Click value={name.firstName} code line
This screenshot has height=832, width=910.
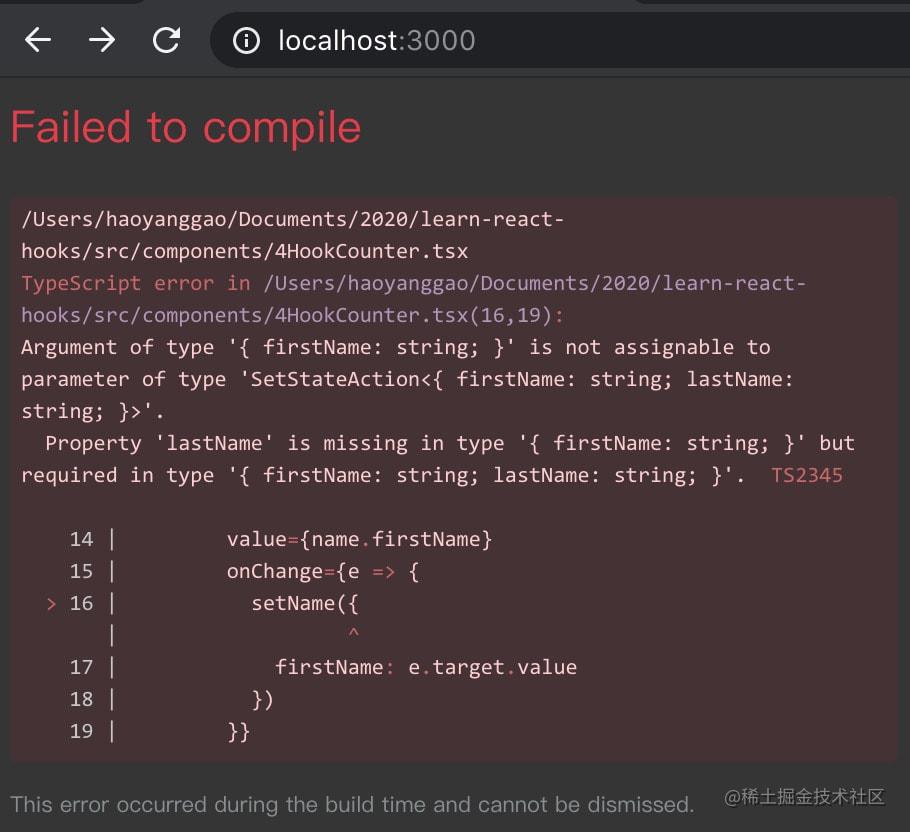coord(359,540)
